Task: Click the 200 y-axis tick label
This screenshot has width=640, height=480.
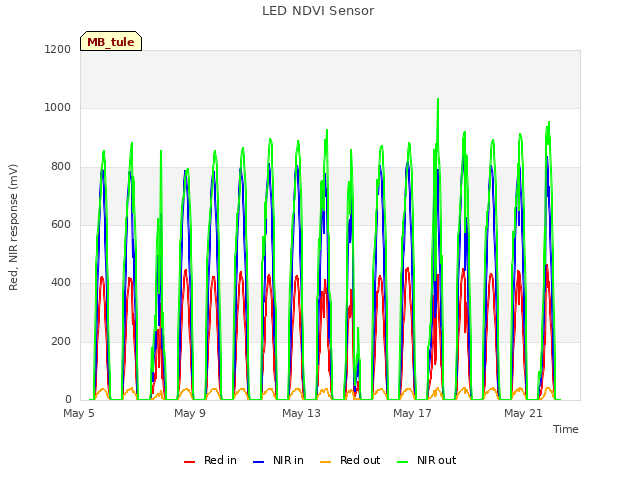Action: tap(61, 342)
